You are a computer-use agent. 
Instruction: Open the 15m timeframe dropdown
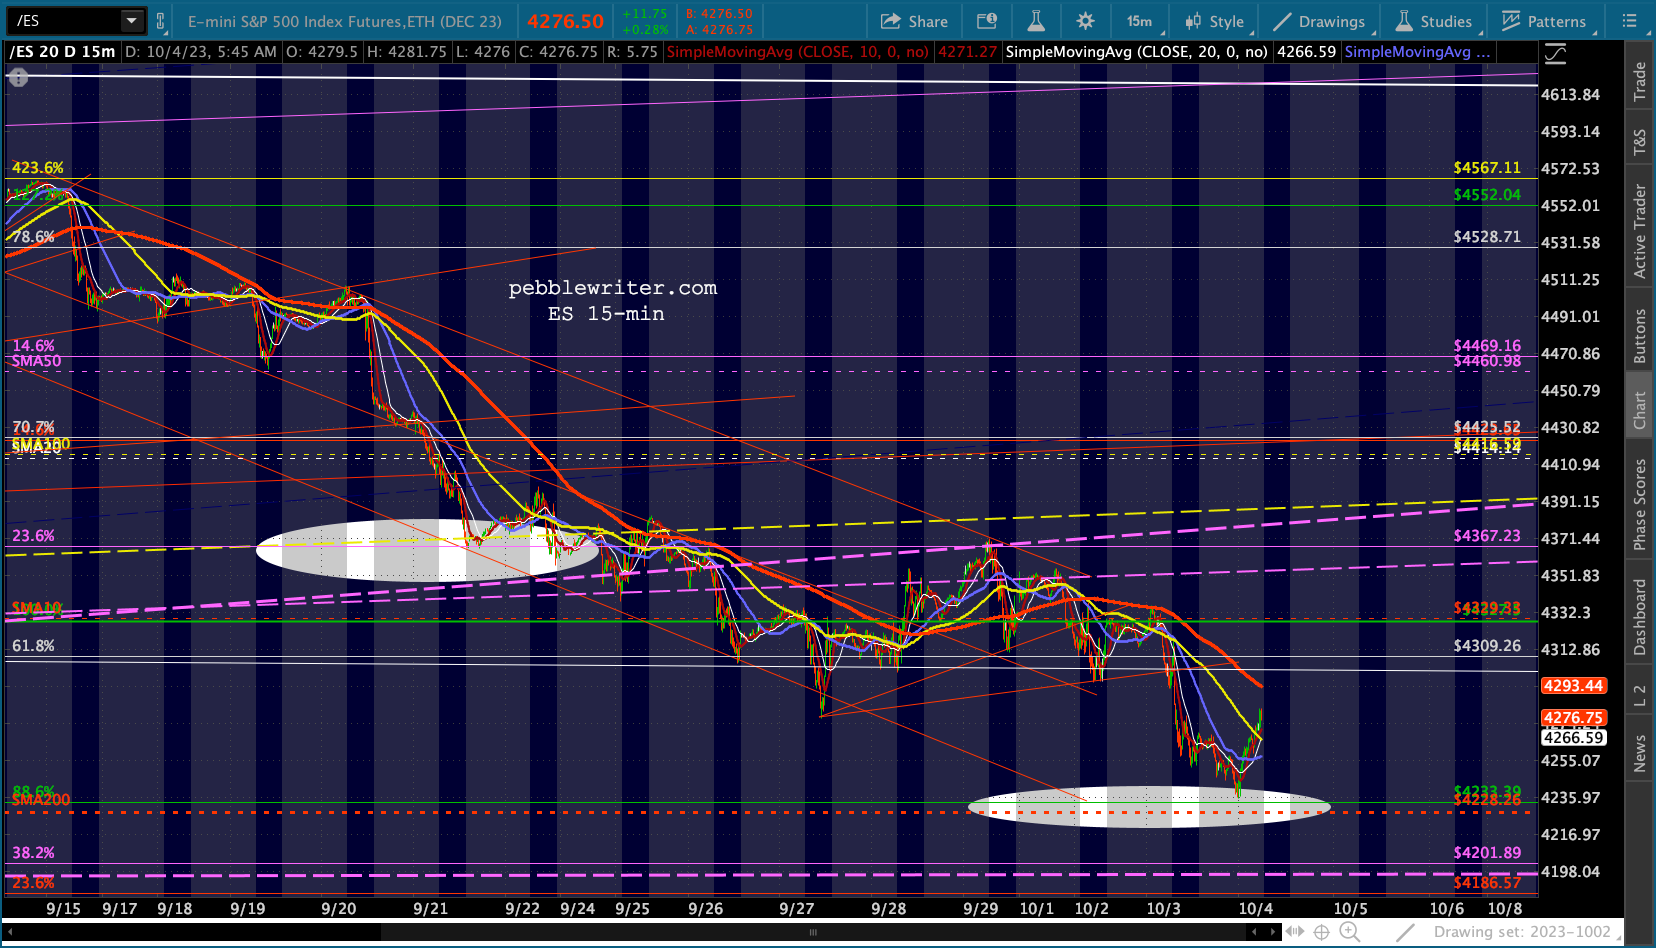pos(1140,21)
